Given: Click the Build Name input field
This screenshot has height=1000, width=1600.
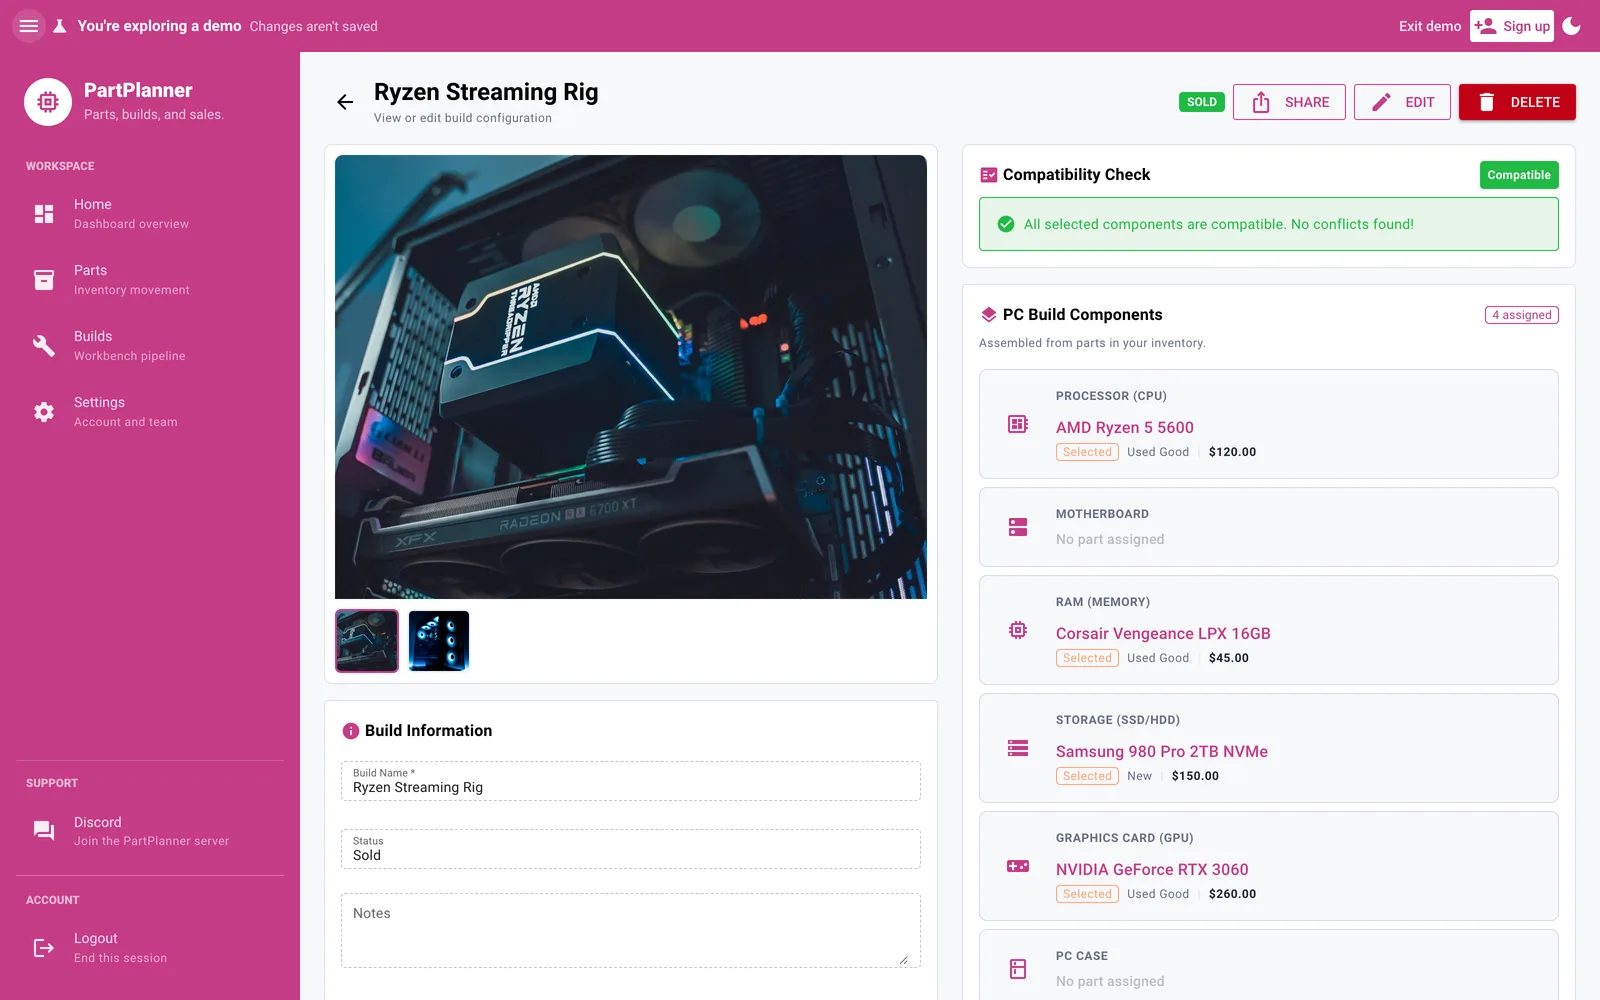Looking at the screenshot, I should point(631,781).
